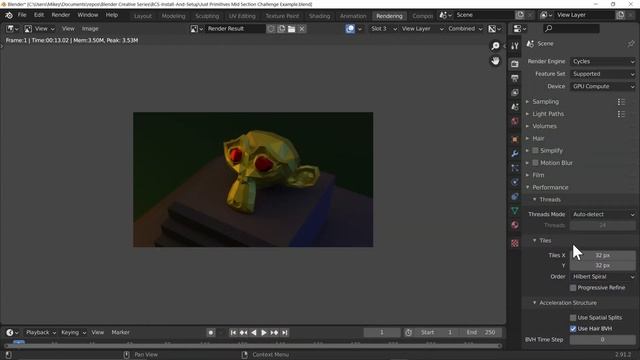Viewport: 640px width, 360px height.
Task: Open the Physics properties tab
Action: click(x=515, y=182)
